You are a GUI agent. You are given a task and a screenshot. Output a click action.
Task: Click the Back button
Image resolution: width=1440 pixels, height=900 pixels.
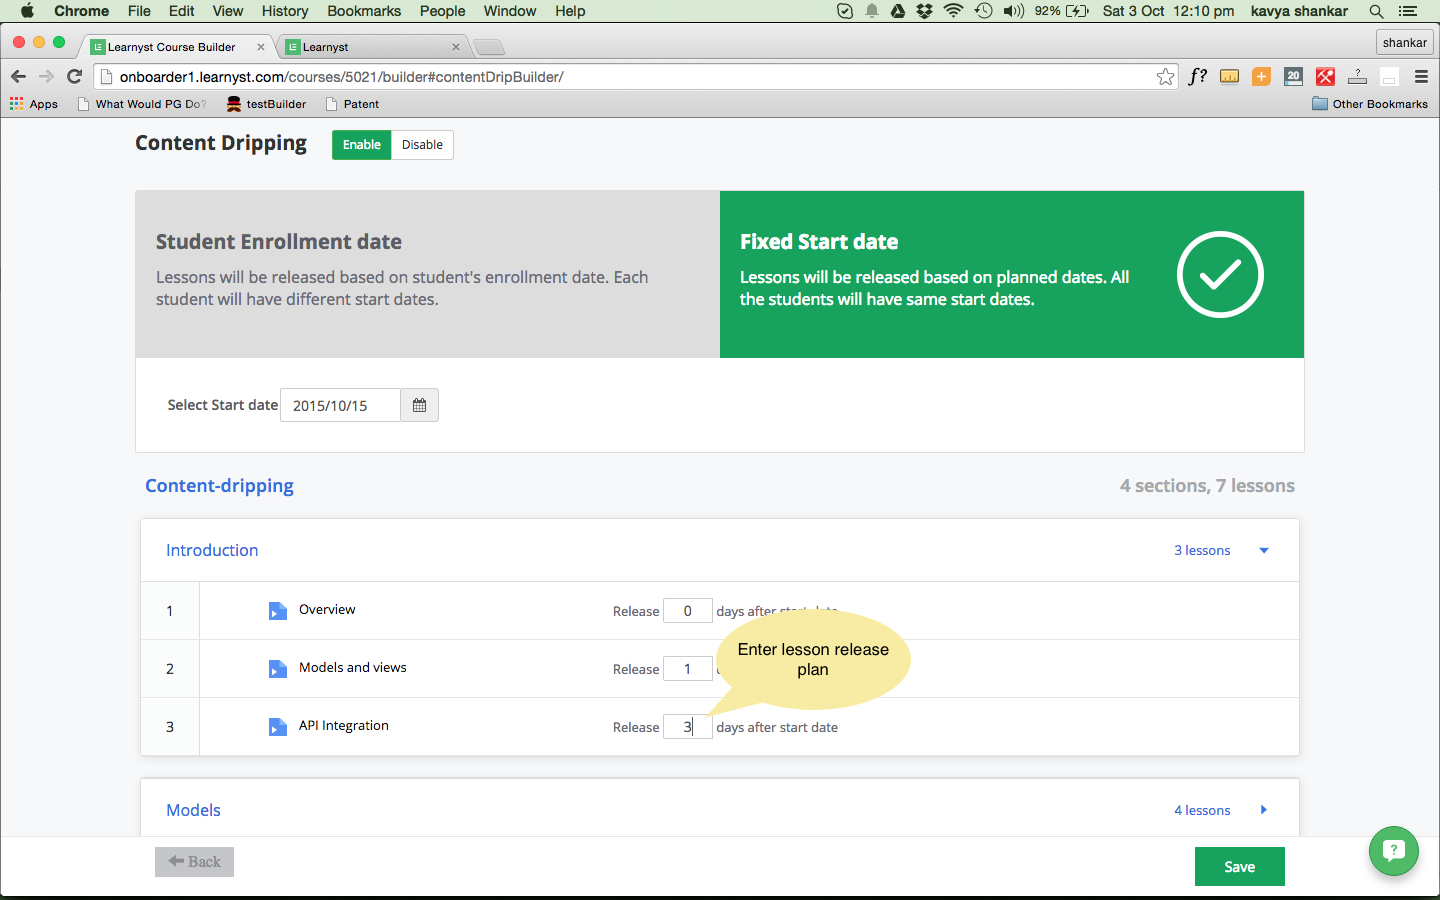194,862
